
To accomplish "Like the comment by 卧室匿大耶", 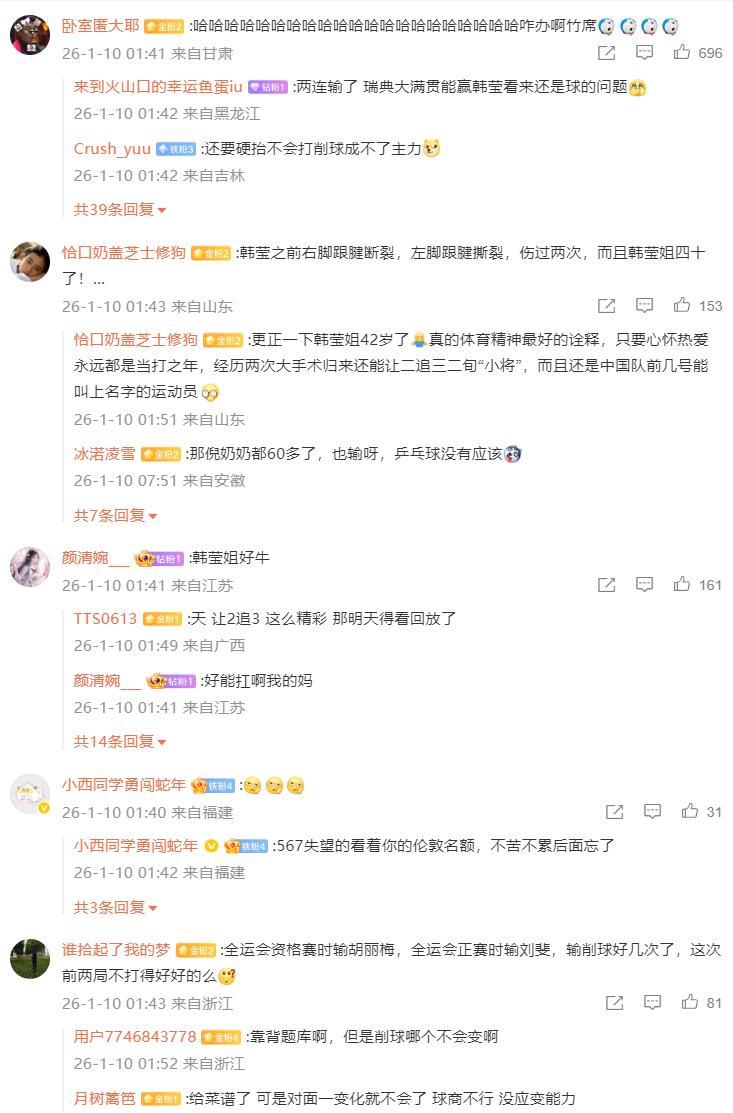I will (682, 52).
